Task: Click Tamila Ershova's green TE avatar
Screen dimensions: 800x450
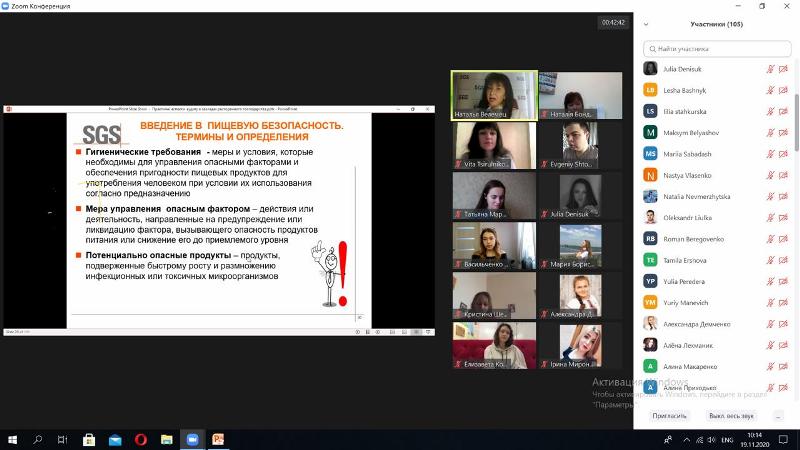Action: pyautogui.click(x=650, y=260)
